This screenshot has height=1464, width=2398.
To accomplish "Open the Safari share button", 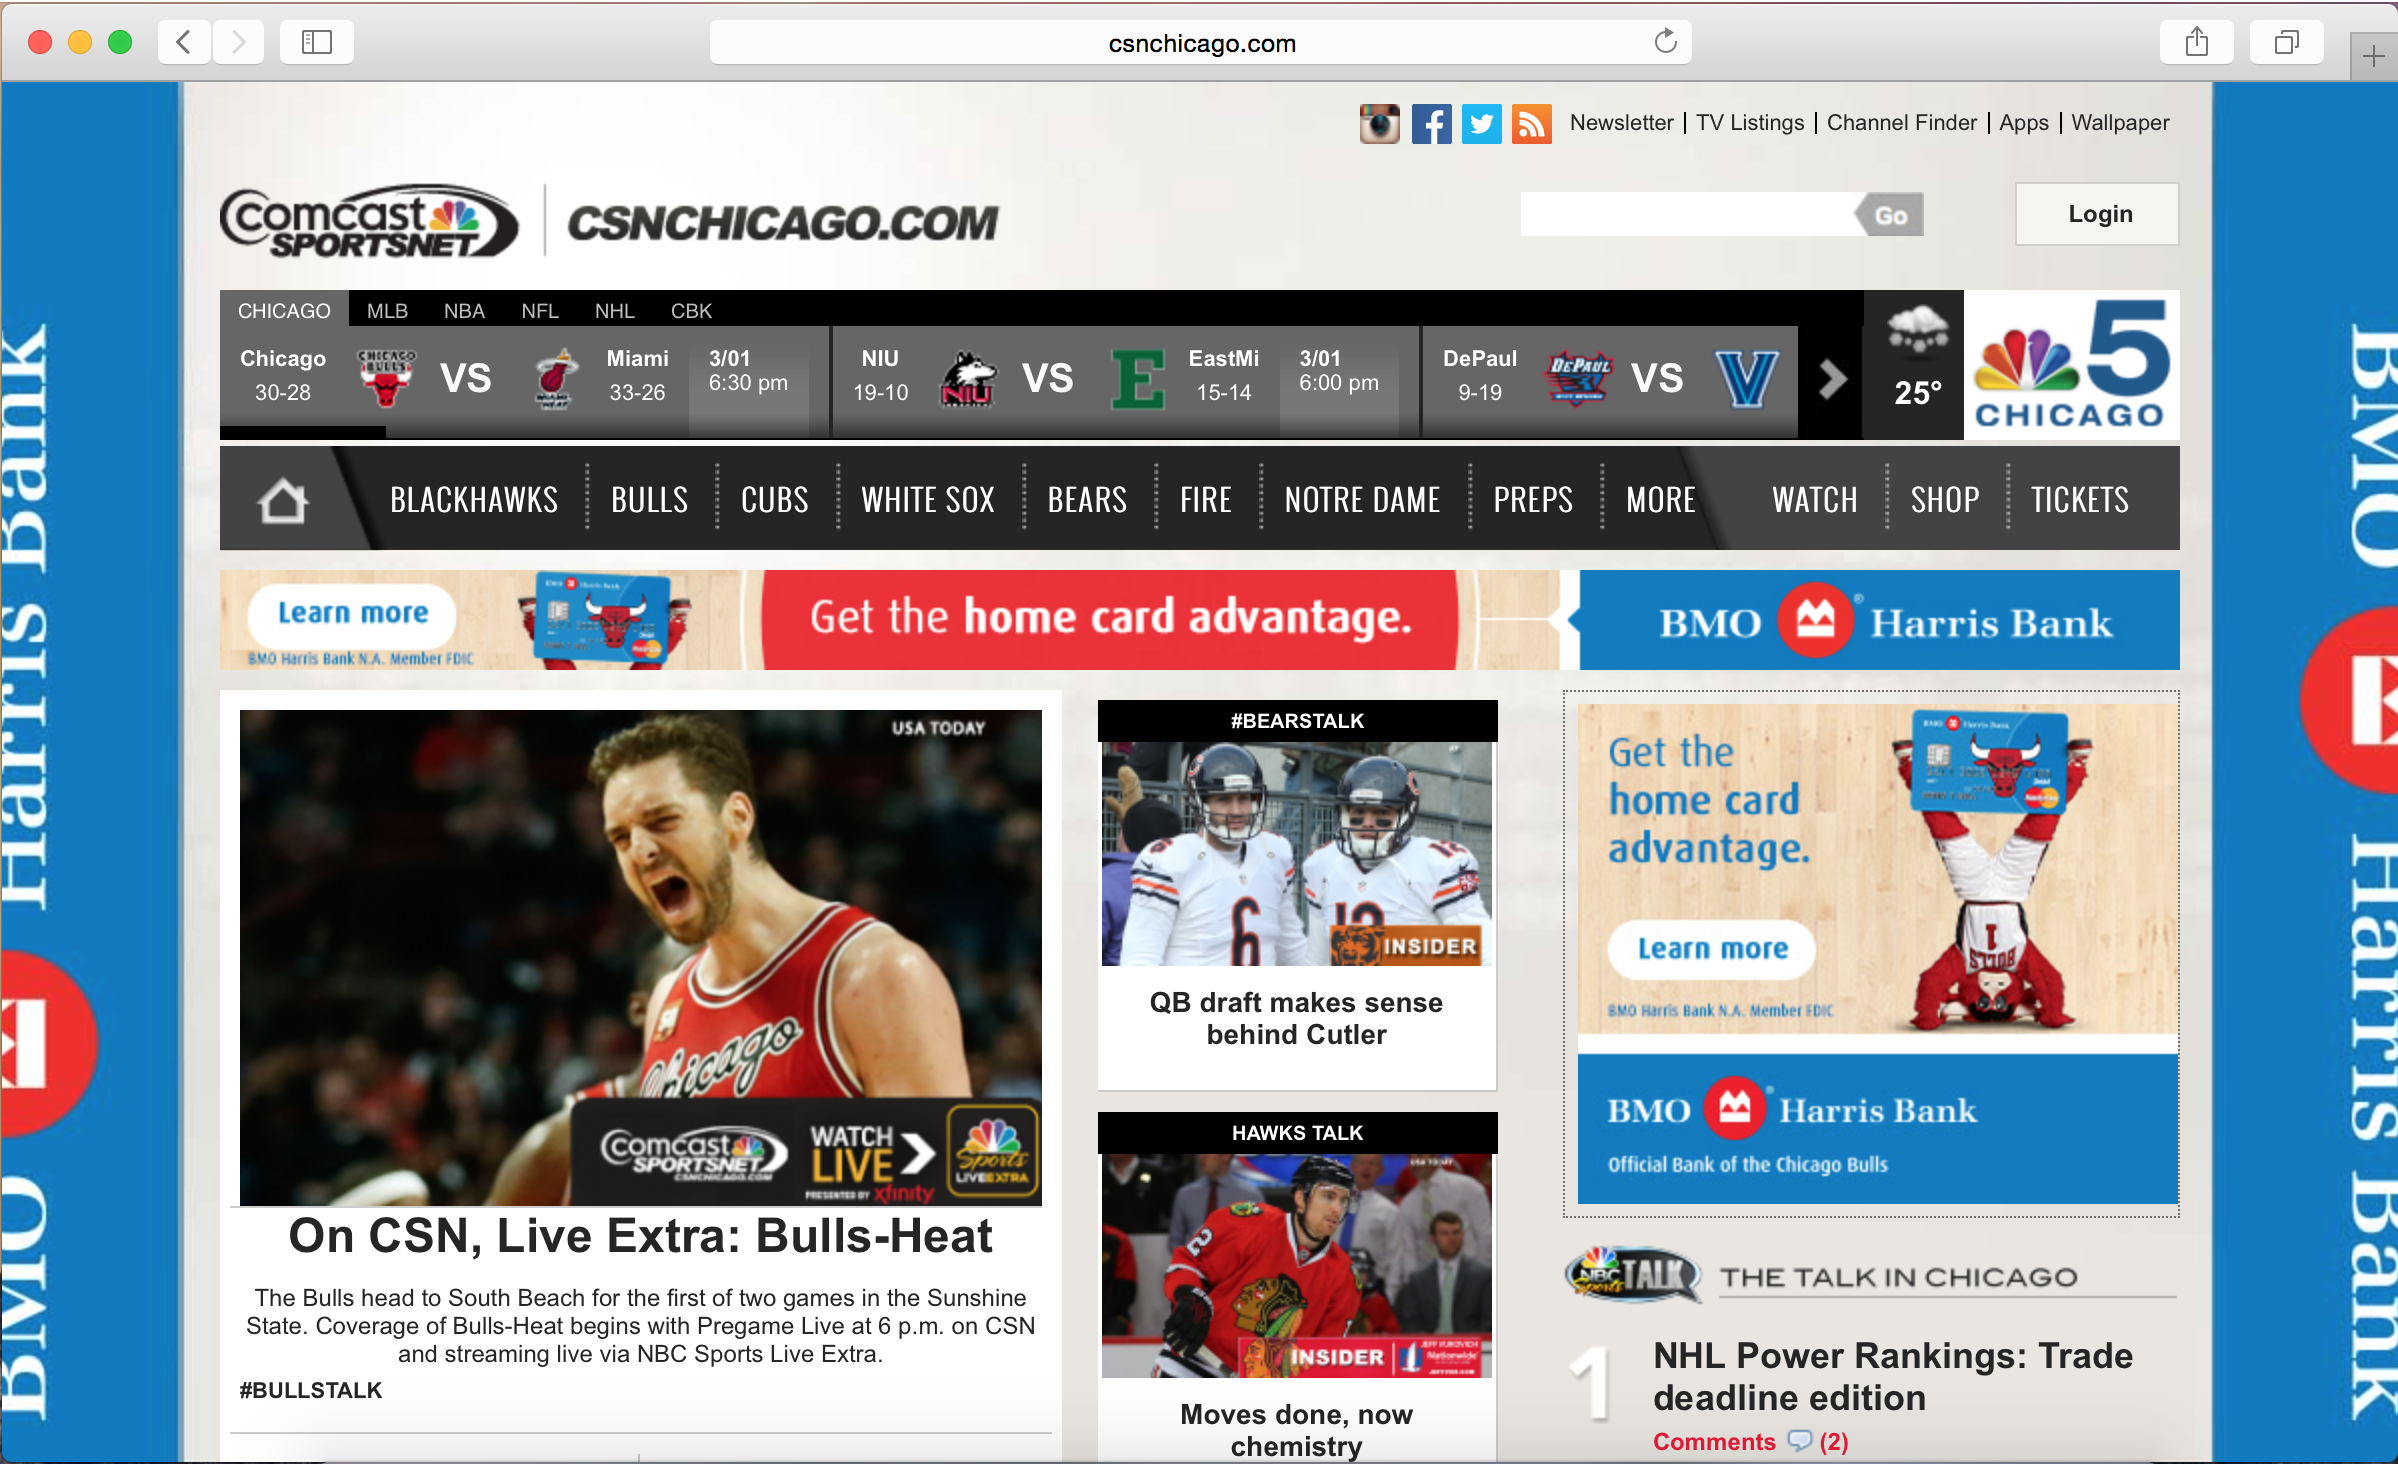I will 2196,42.
